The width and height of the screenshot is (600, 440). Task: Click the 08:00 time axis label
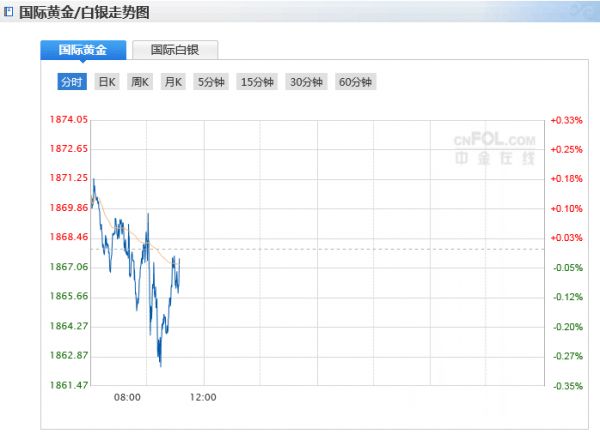(127, 397)
